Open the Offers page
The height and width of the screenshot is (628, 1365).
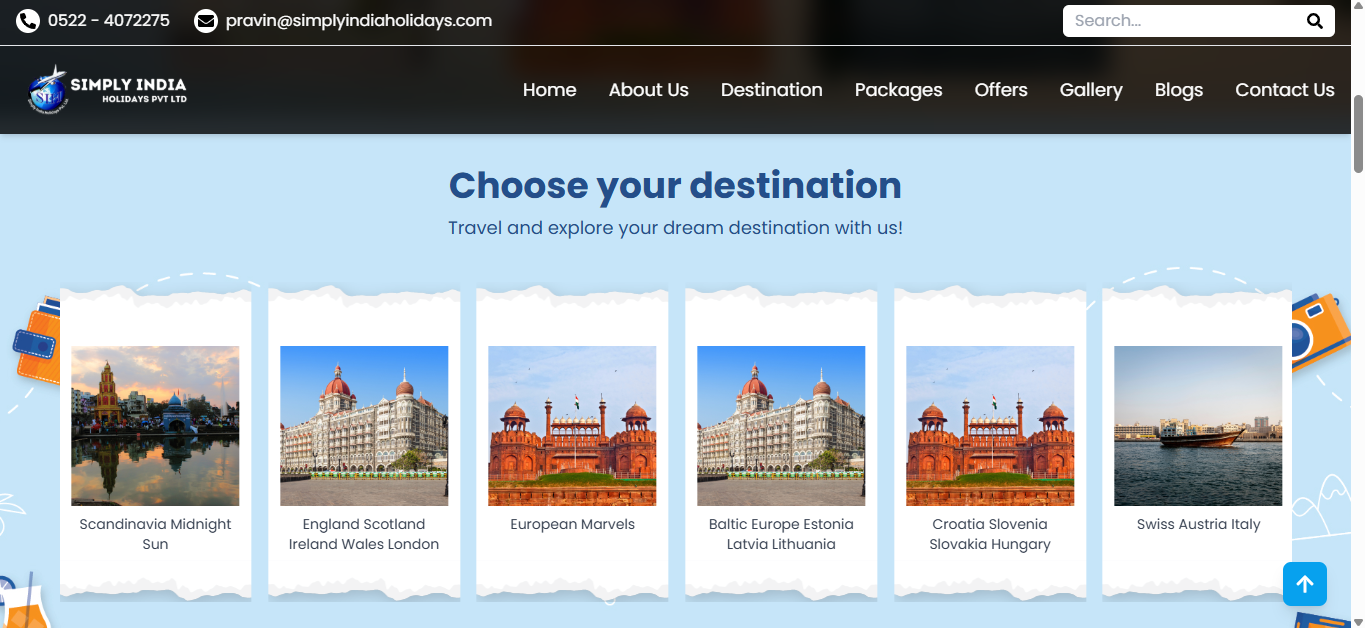(x=1001, y=90)
